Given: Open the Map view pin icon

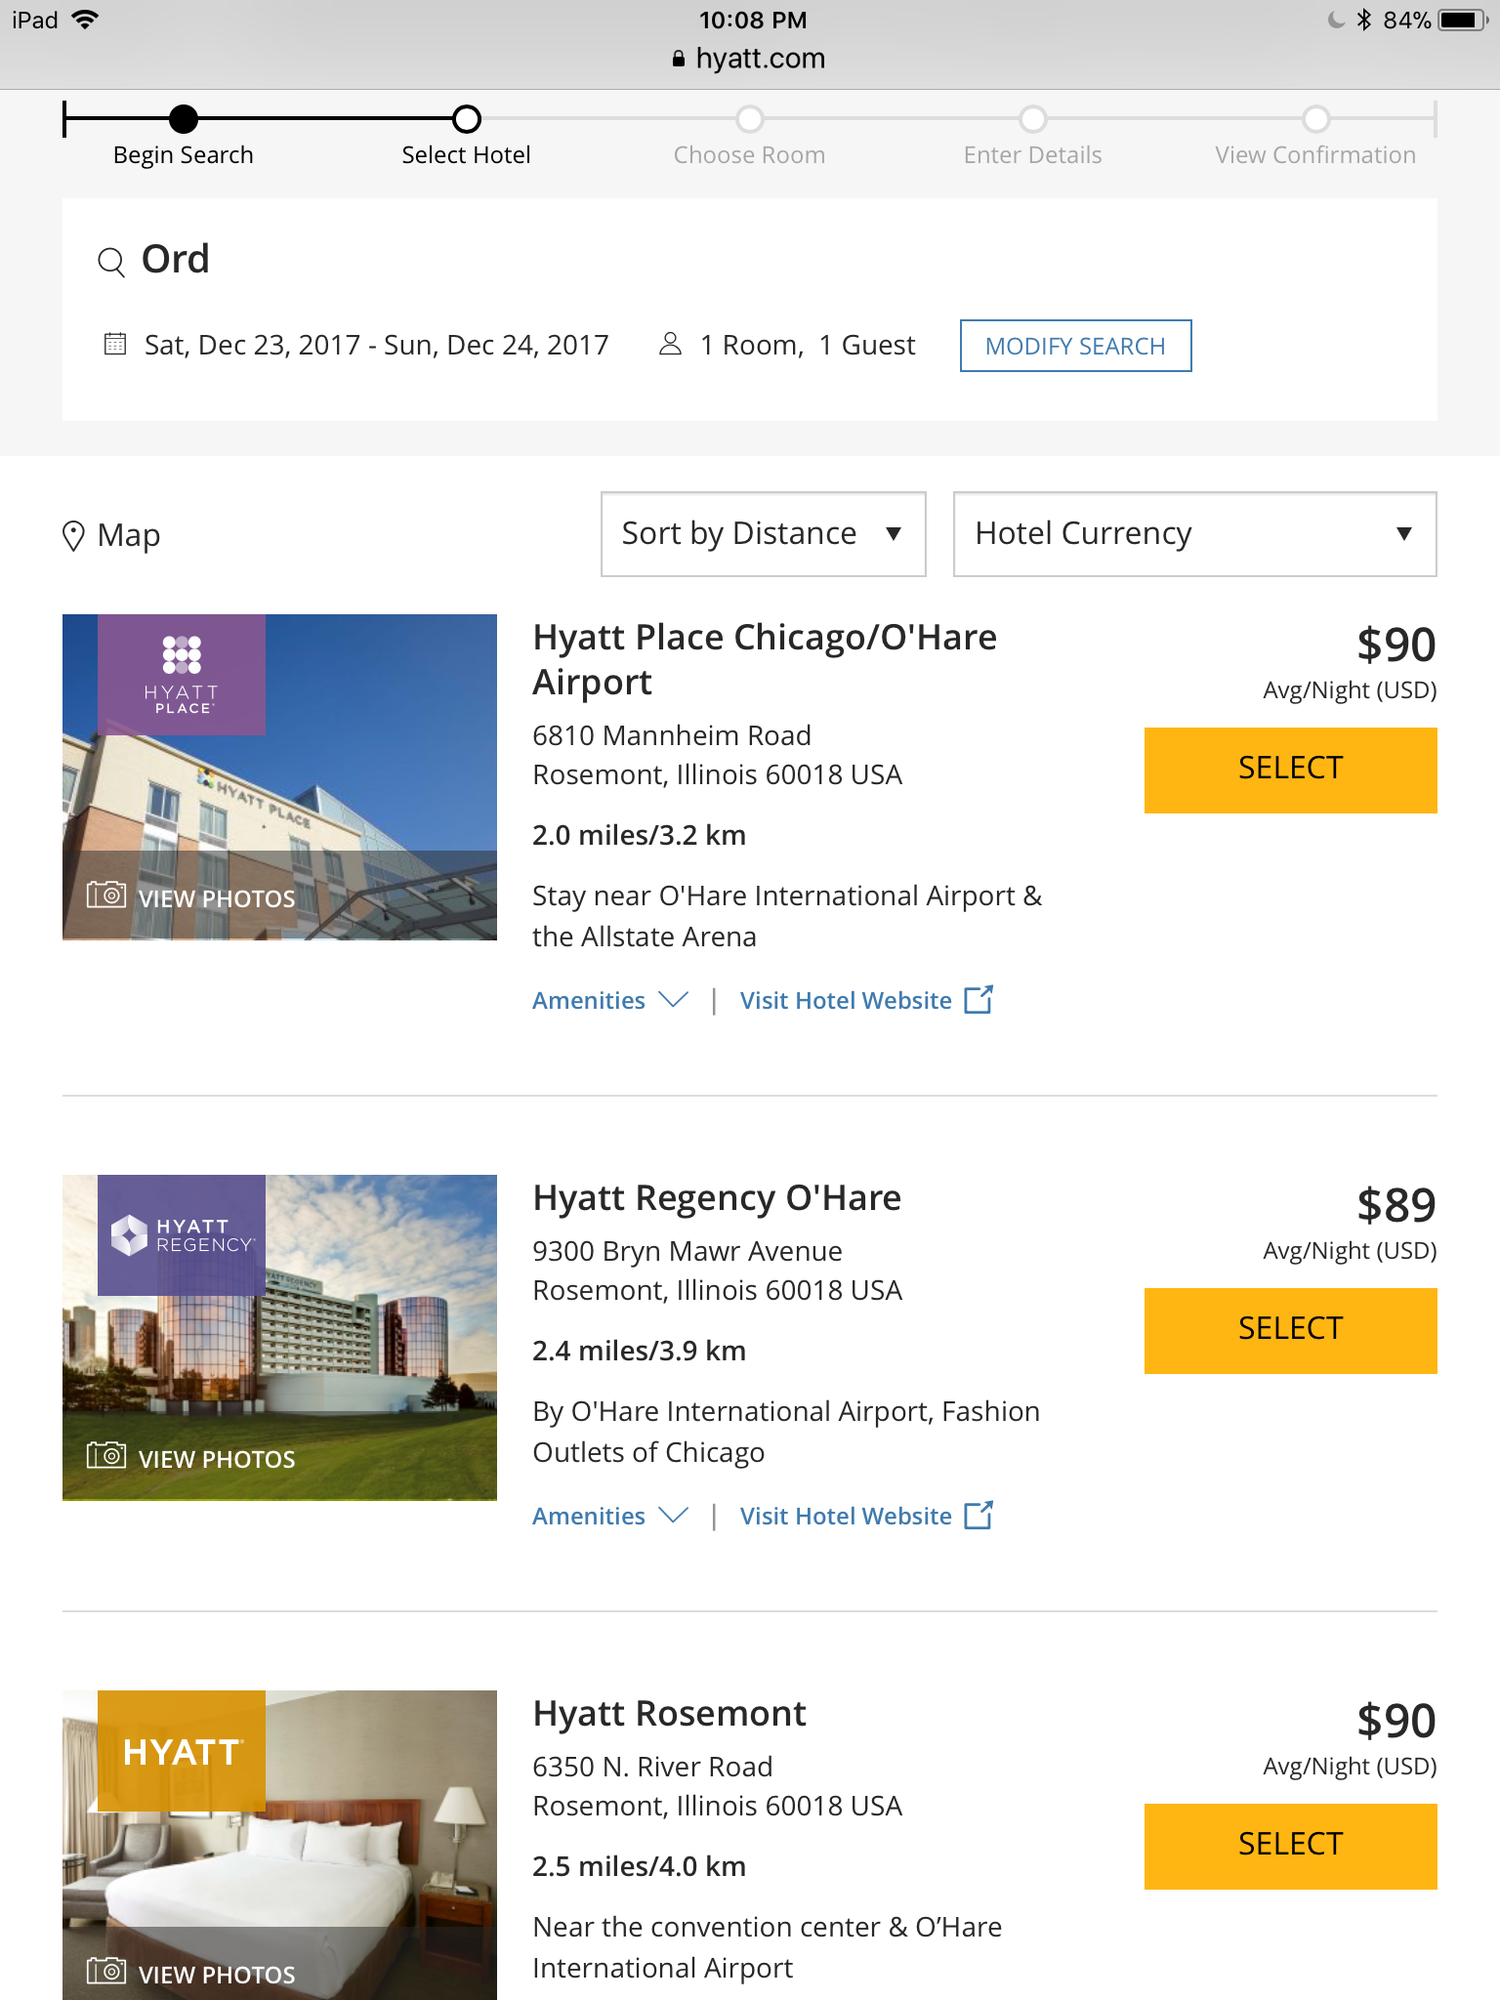Looking at the screenshot, I should 73,536.
